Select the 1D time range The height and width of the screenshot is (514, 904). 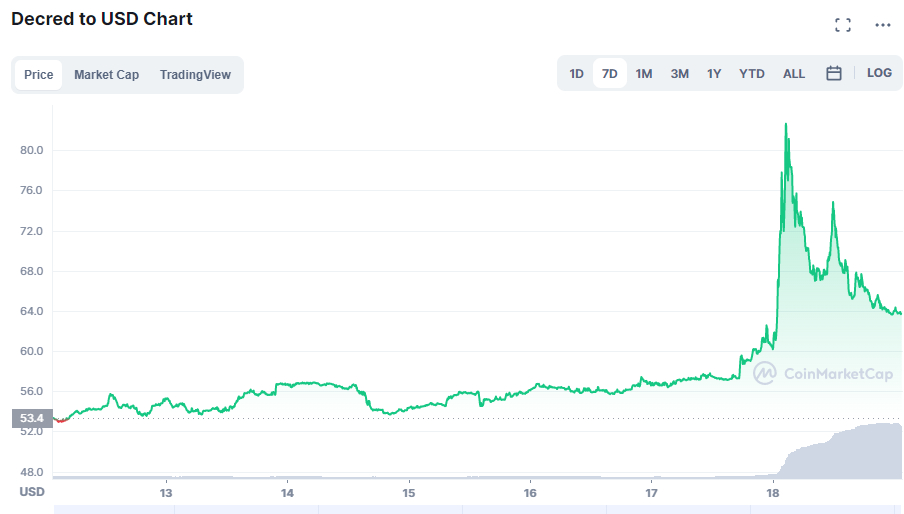point(577,74)
